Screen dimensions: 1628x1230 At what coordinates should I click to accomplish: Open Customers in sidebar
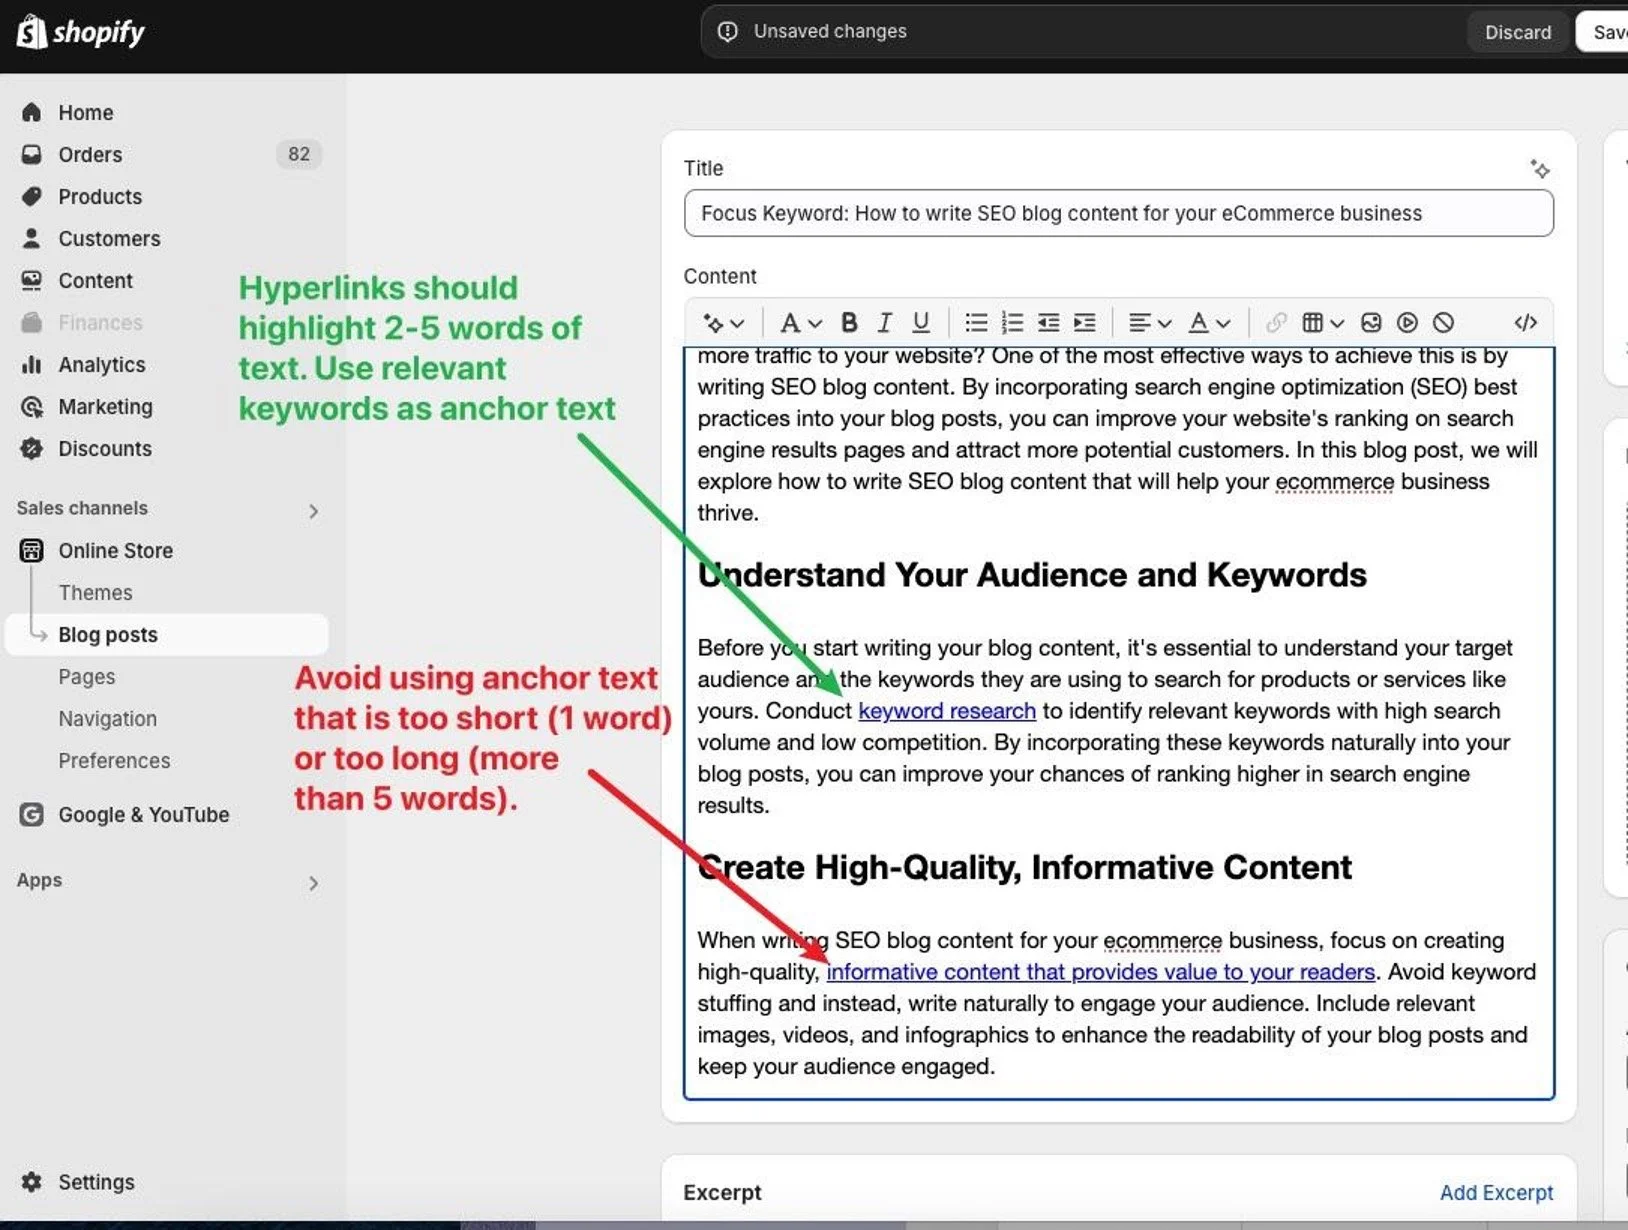click(109, 239)
